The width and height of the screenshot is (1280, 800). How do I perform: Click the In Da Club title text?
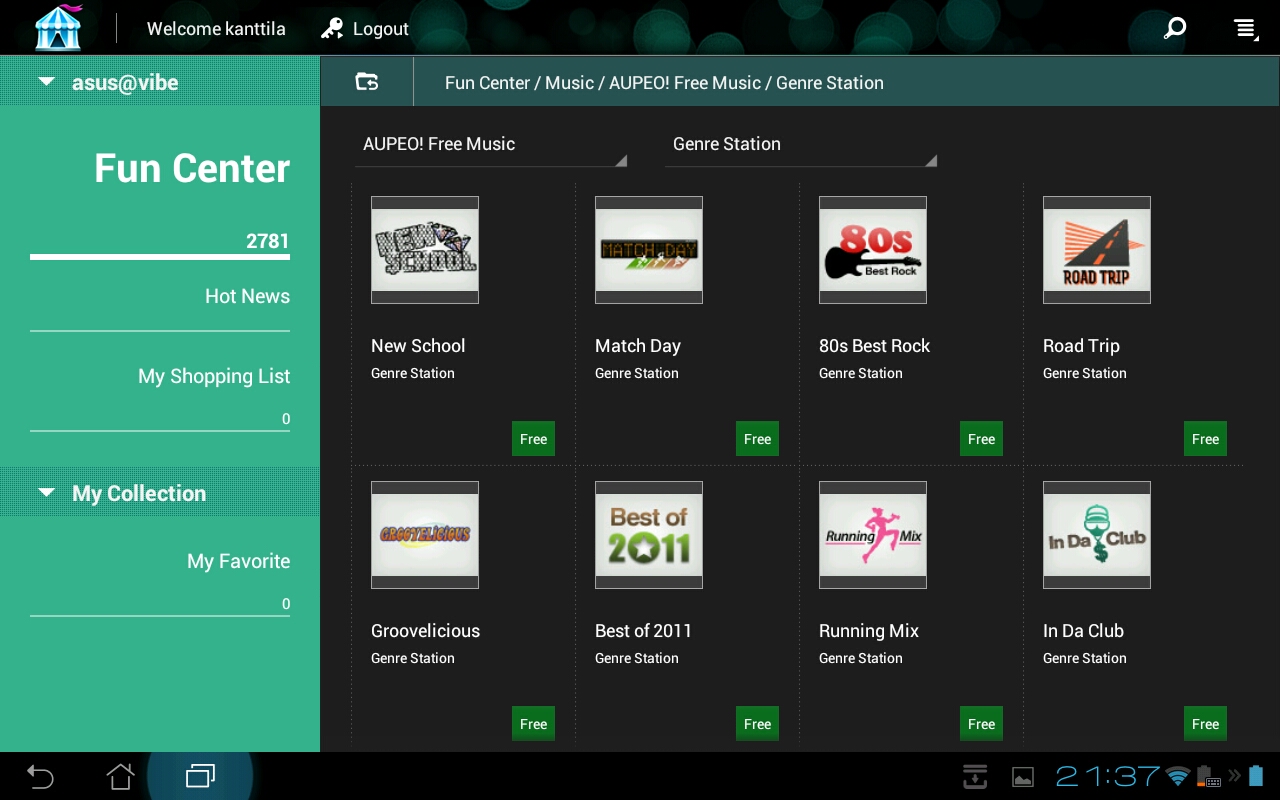pos(1083,631)
